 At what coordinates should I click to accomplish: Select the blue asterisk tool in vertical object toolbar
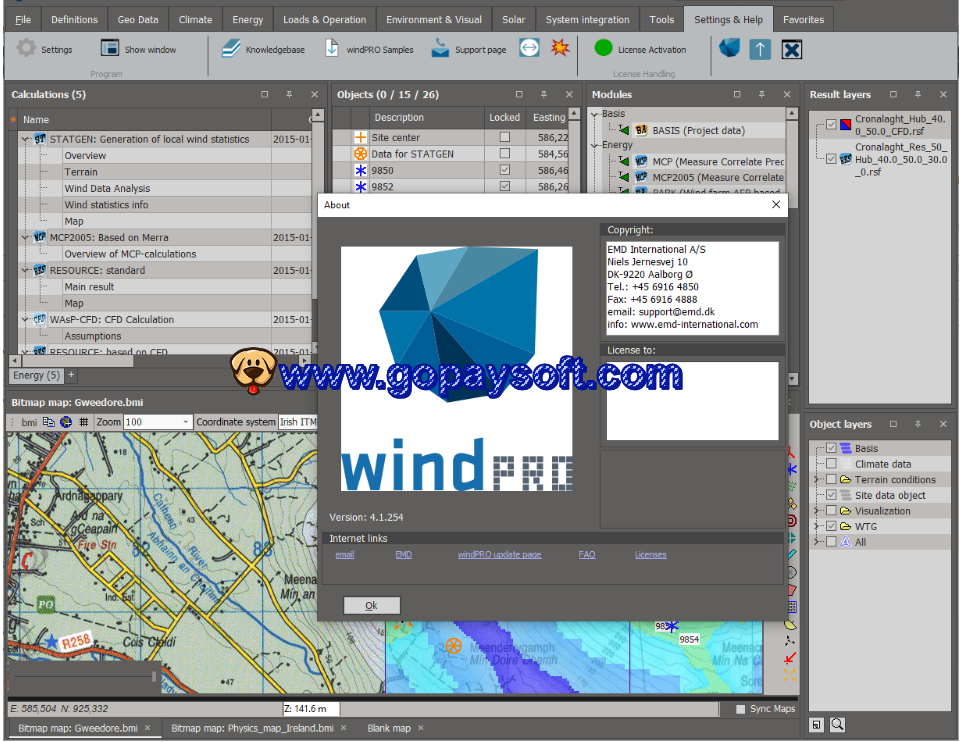click(x=792, y=469)
